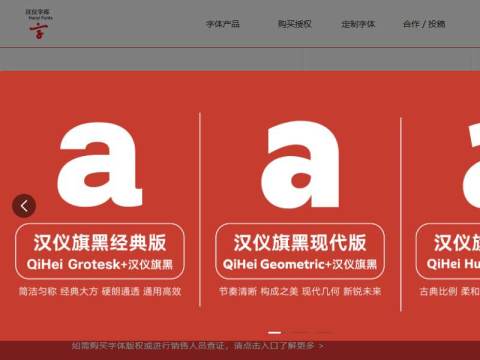Click the Hanyi Fonts logo
Image resolution: width=480 pixels, height=360 pixels.
point(39,24)
